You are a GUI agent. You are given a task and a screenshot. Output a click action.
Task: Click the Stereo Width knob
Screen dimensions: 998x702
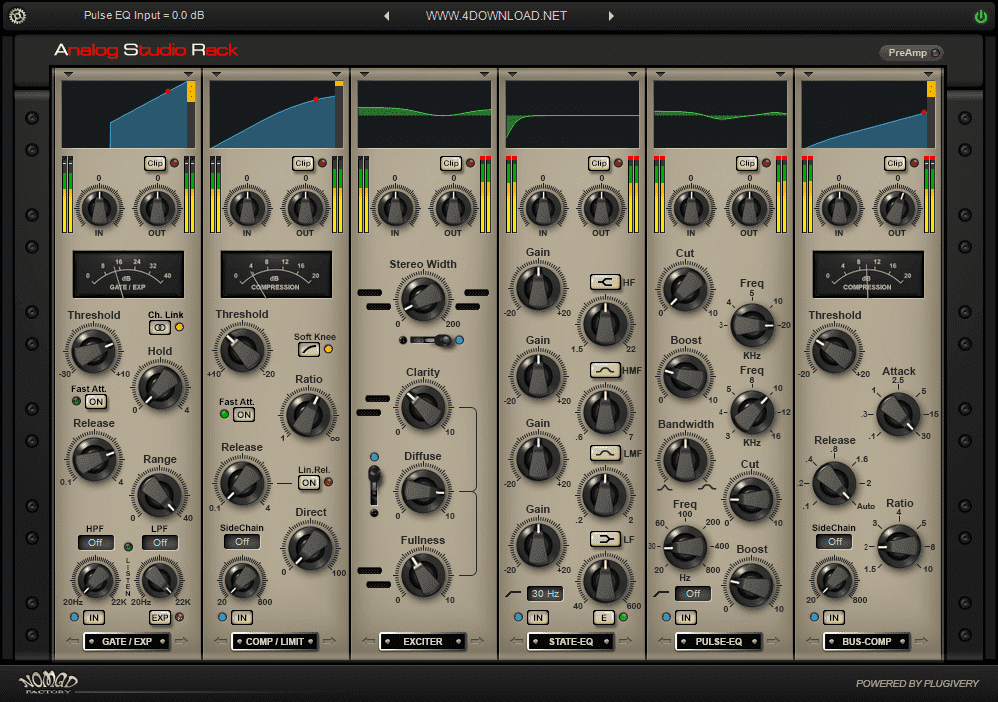pyautogui.click(x=423, y=298)
